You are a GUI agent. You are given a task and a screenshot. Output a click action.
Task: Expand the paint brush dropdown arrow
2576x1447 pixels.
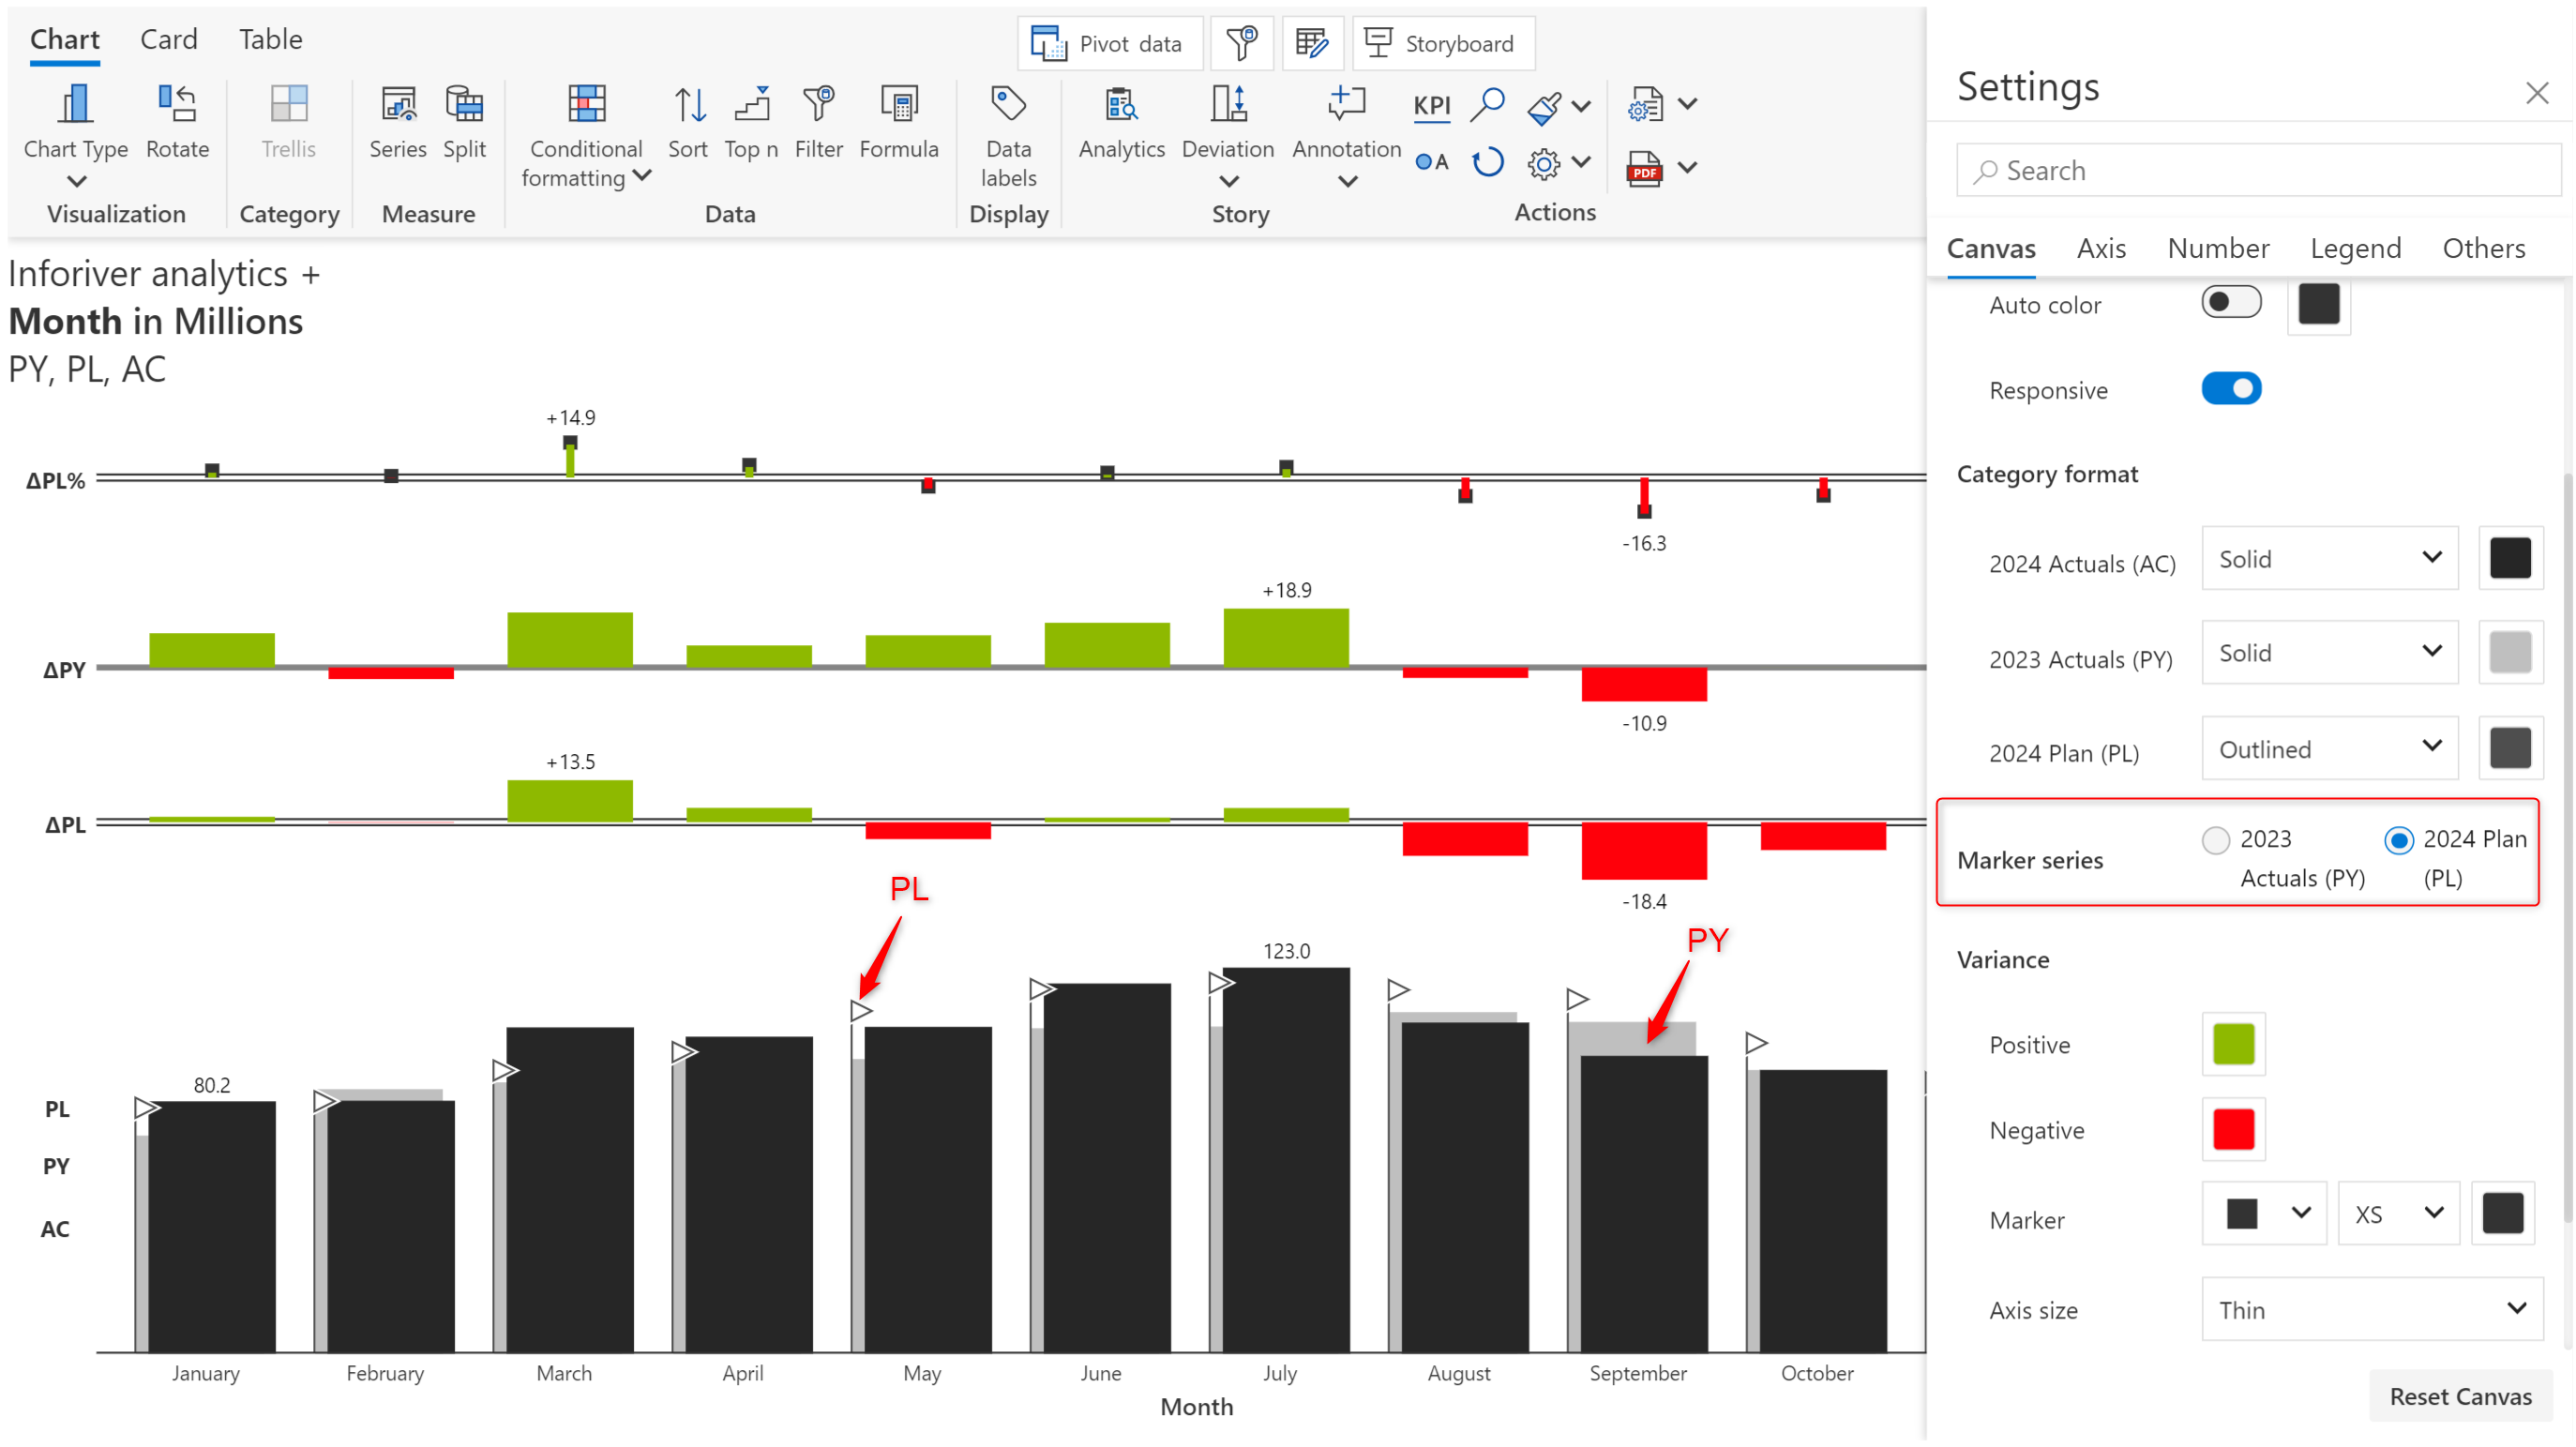(1581, 106)
